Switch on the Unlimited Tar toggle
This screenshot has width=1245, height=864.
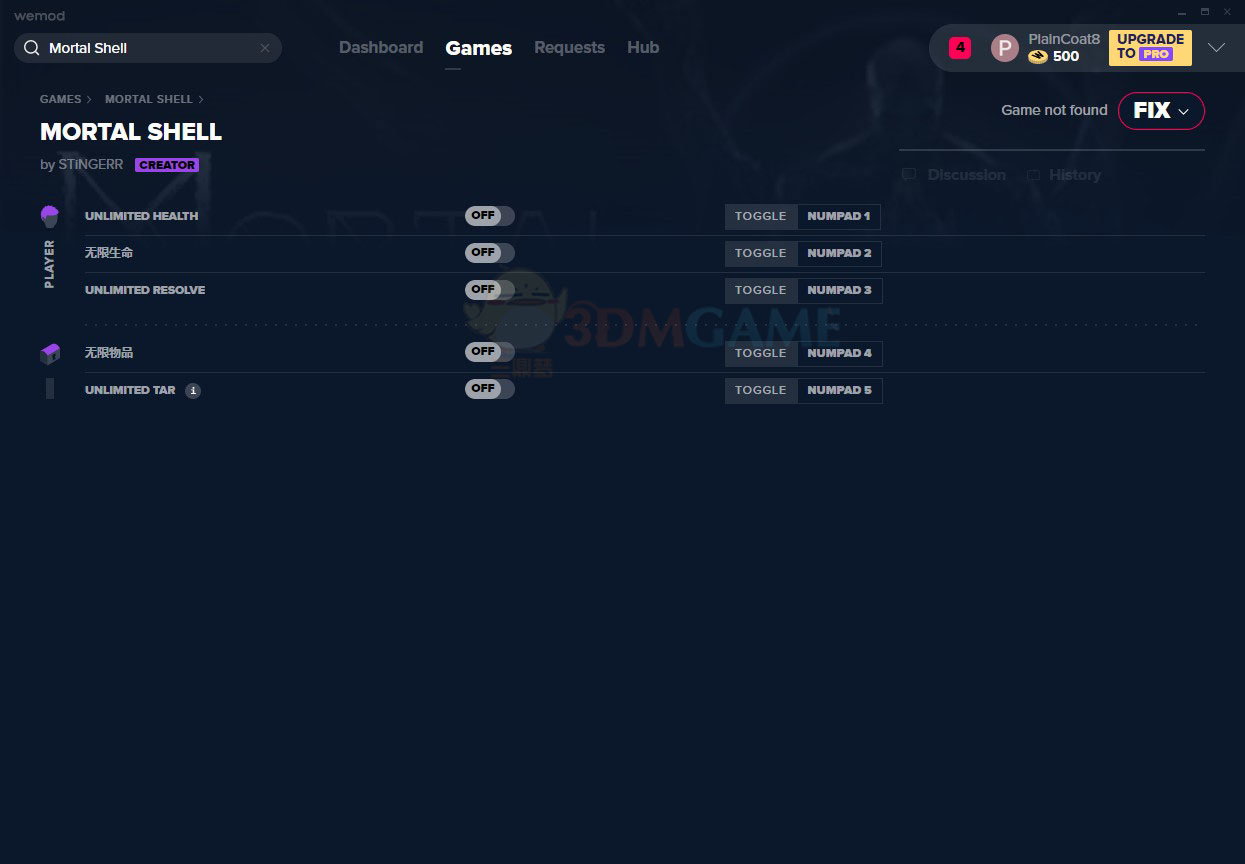(489, 390)
